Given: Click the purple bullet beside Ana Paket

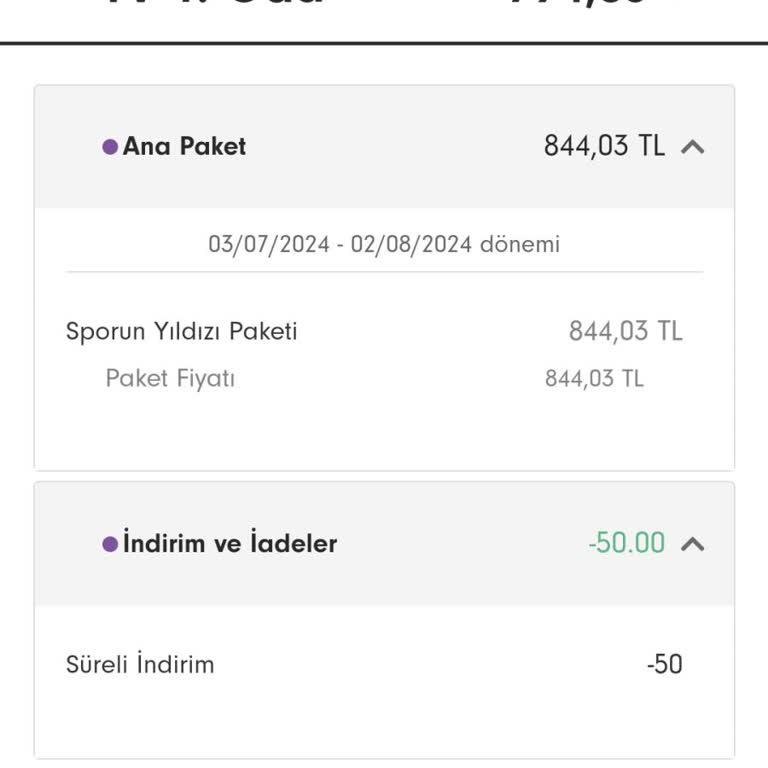Looking at the screenshot, I should point(110,147).
